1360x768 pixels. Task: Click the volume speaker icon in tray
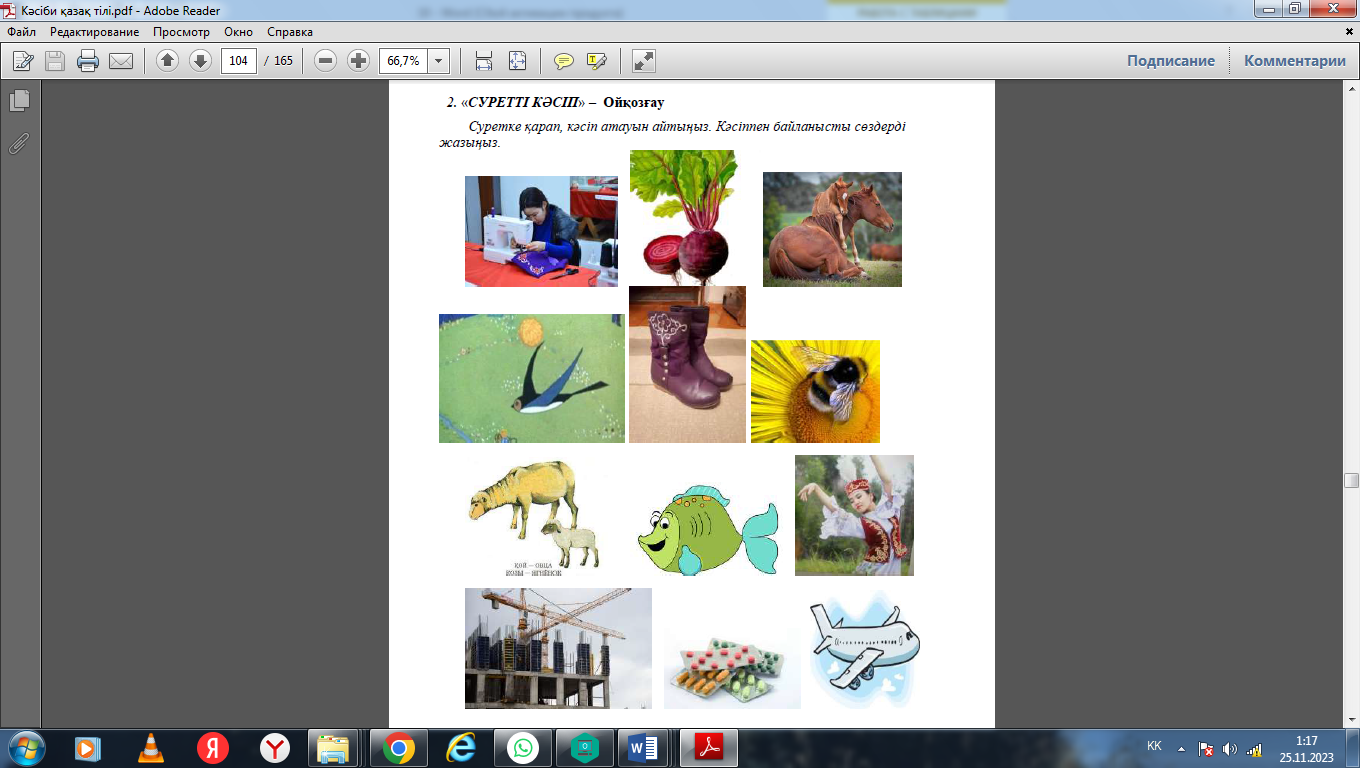click(x=1230, y=748)
